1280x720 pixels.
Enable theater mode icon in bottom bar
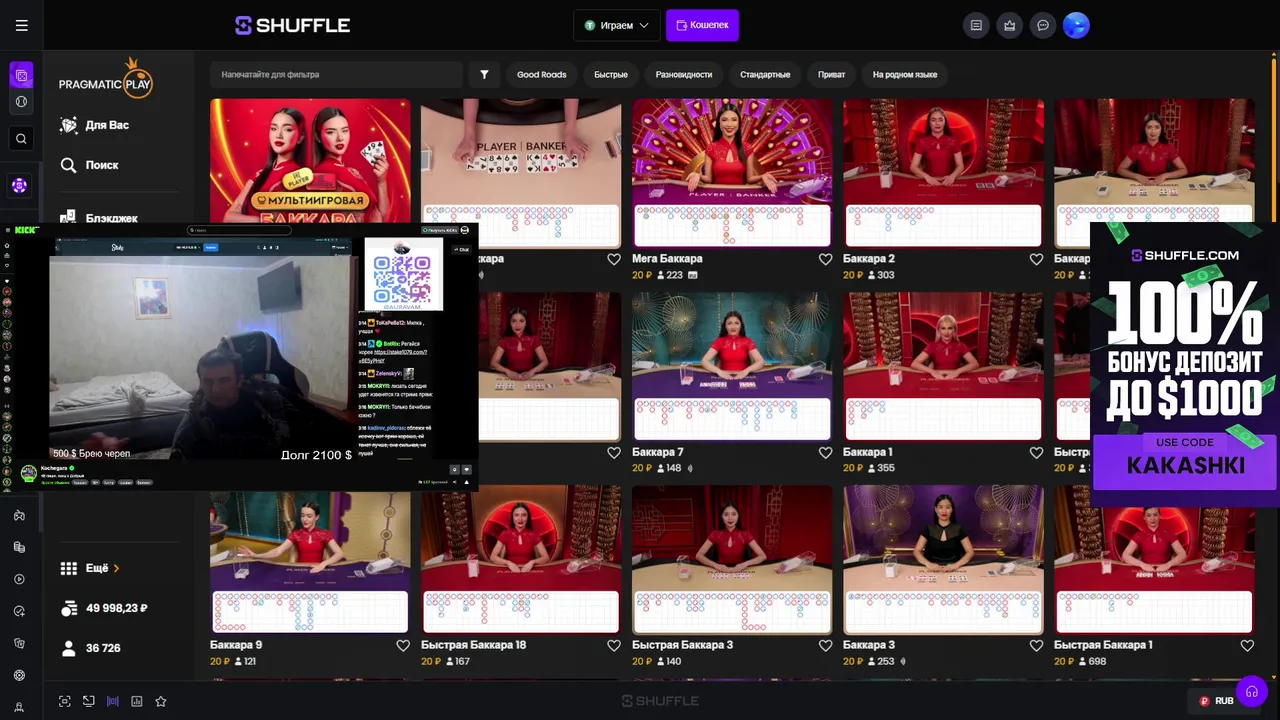coord(65,701)
